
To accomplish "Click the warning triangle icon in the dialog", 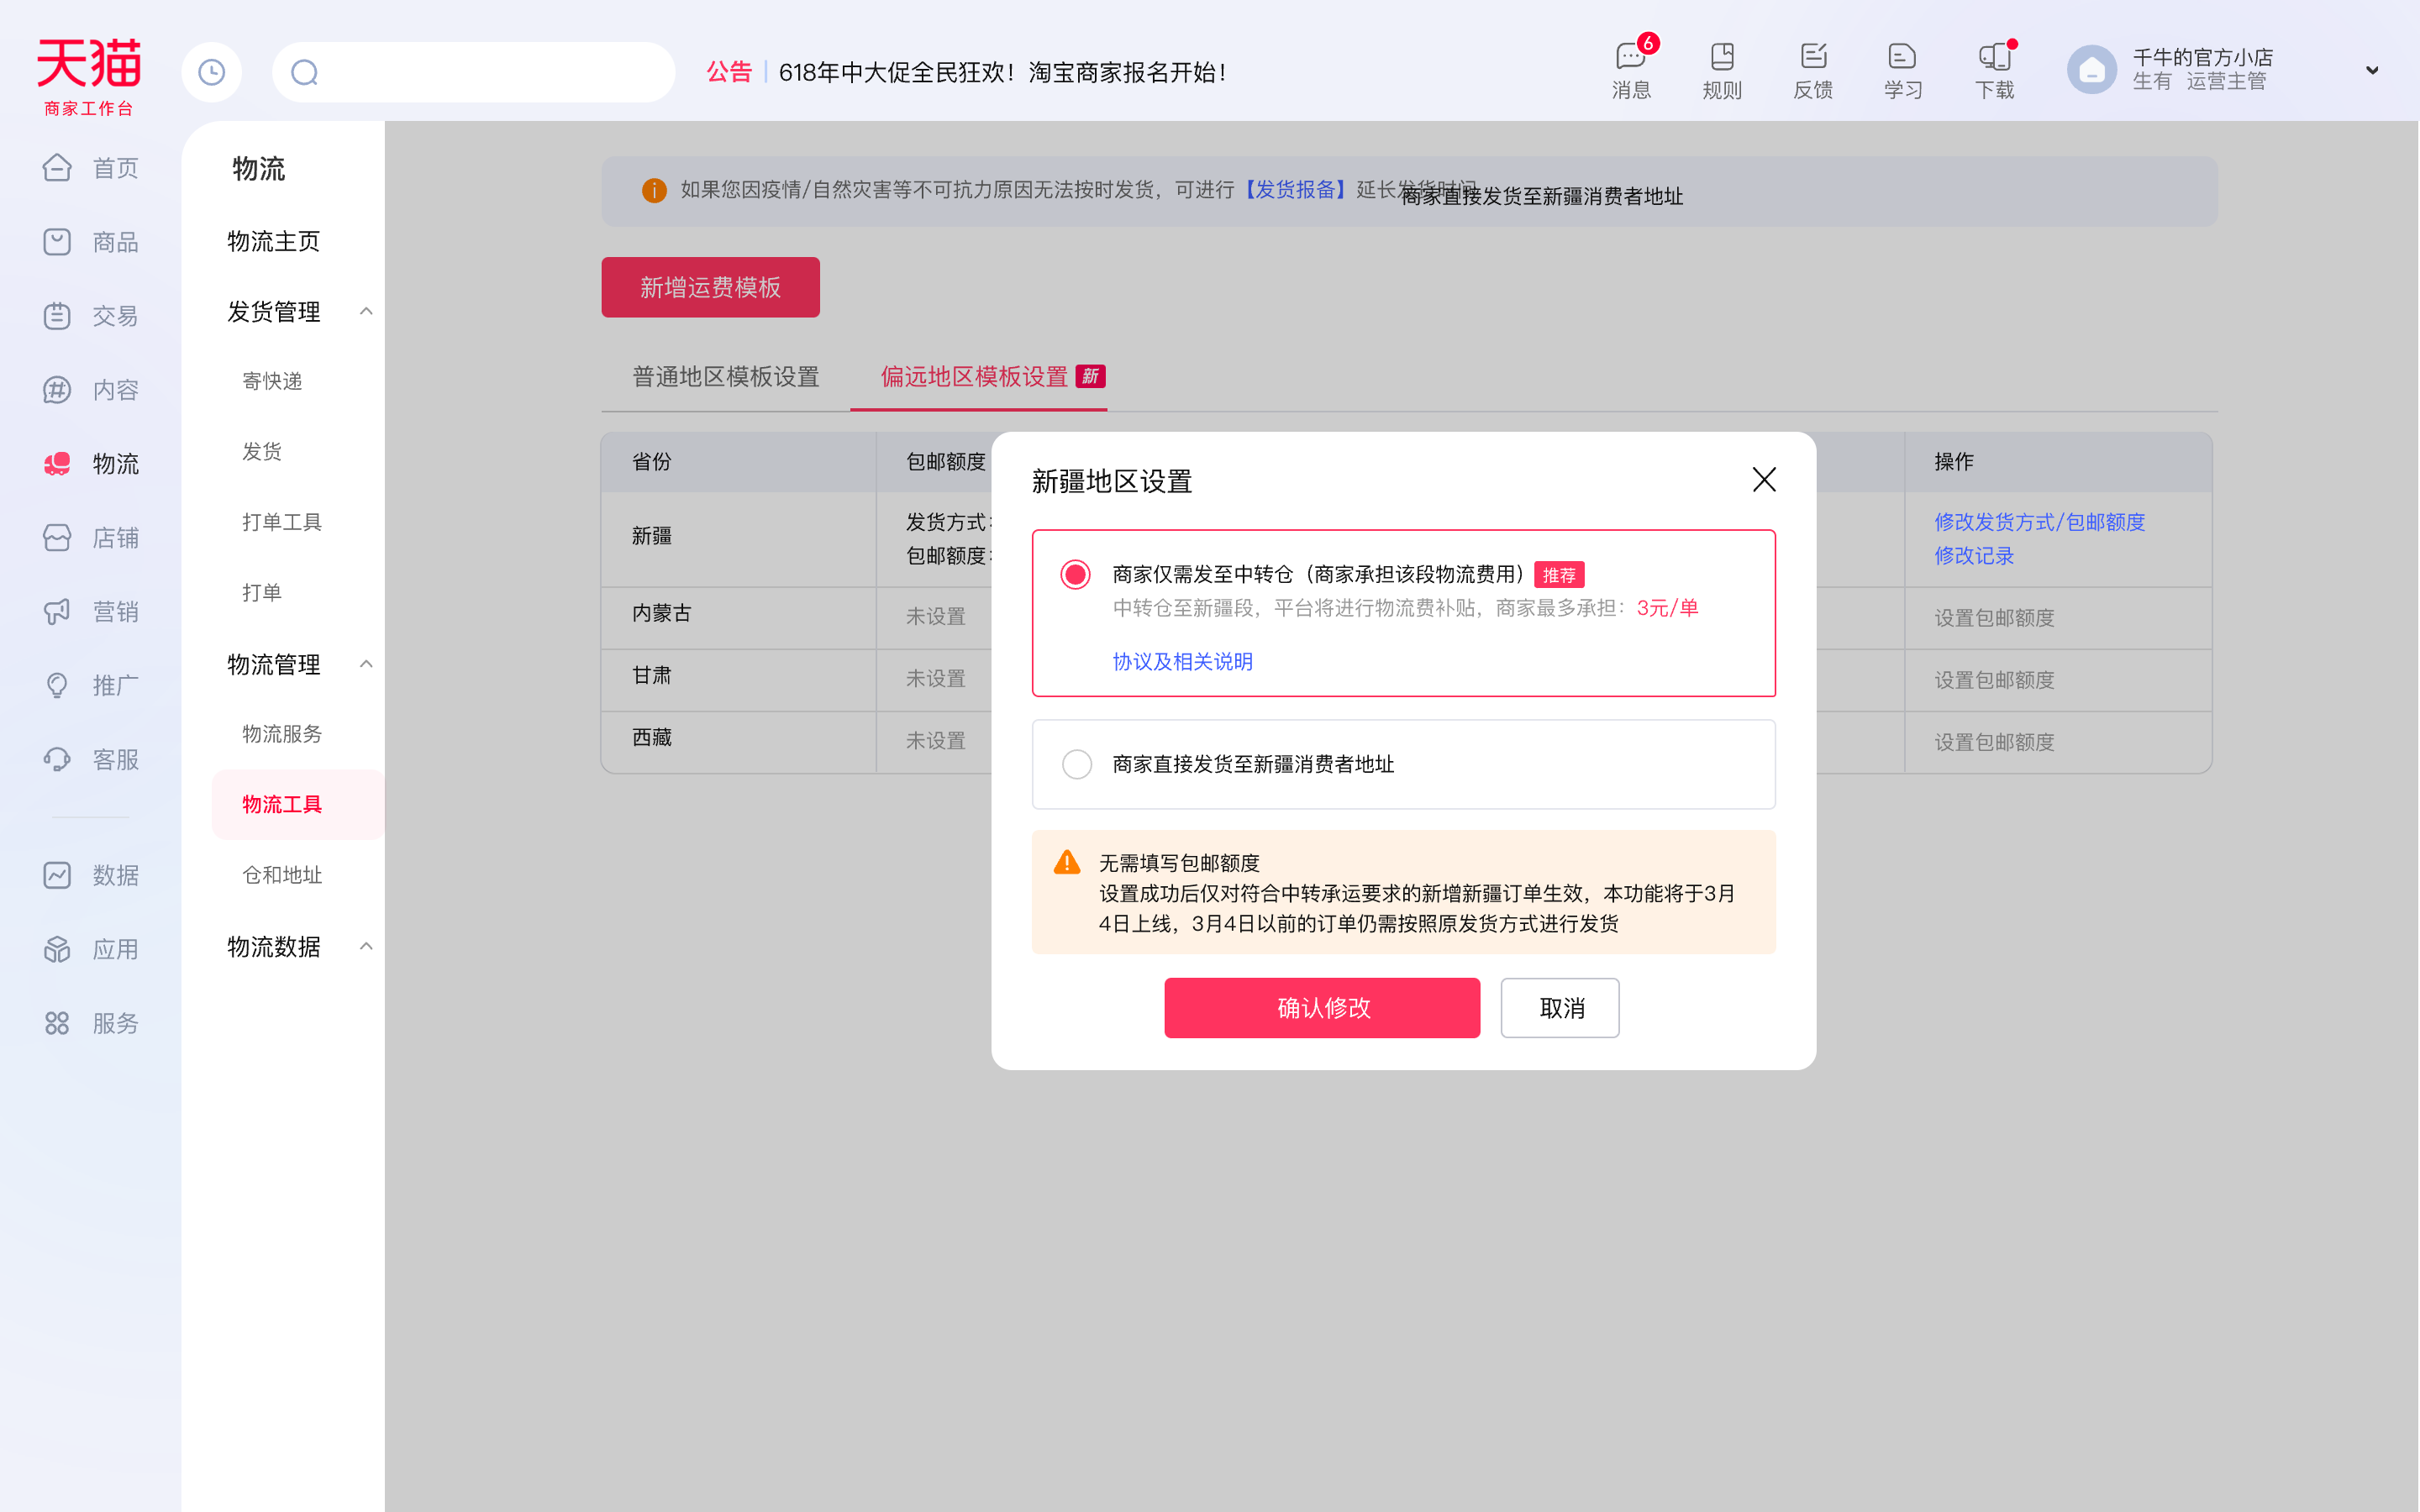I will [1067, 862].
